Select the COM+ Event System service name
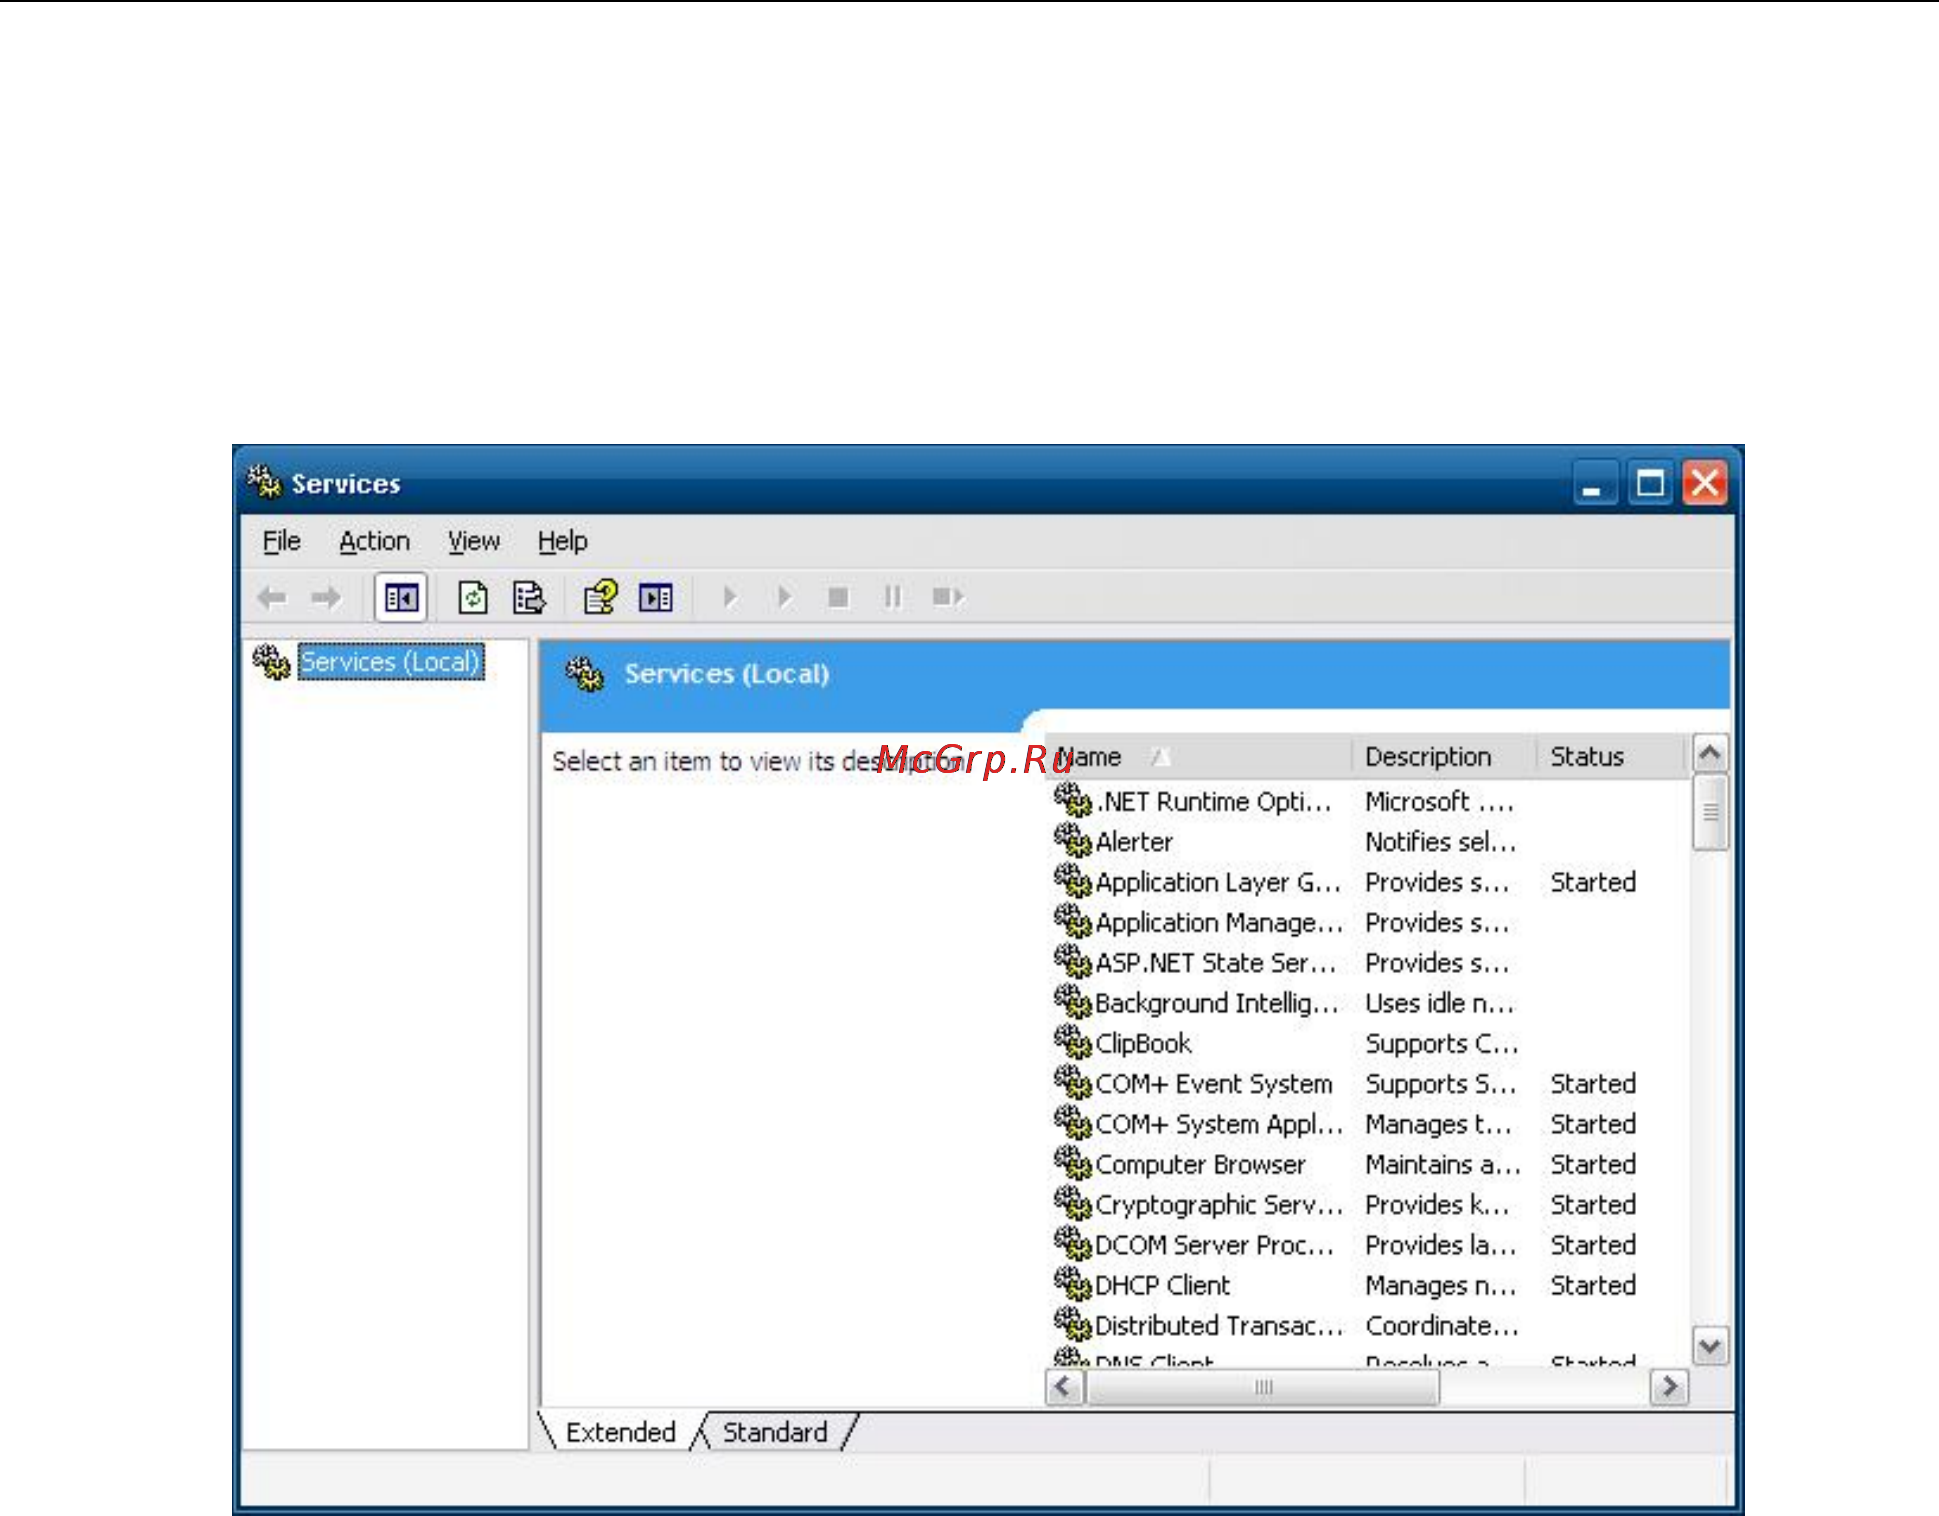This screenshot has width=1939, height=1516. pos(1214,1084)
